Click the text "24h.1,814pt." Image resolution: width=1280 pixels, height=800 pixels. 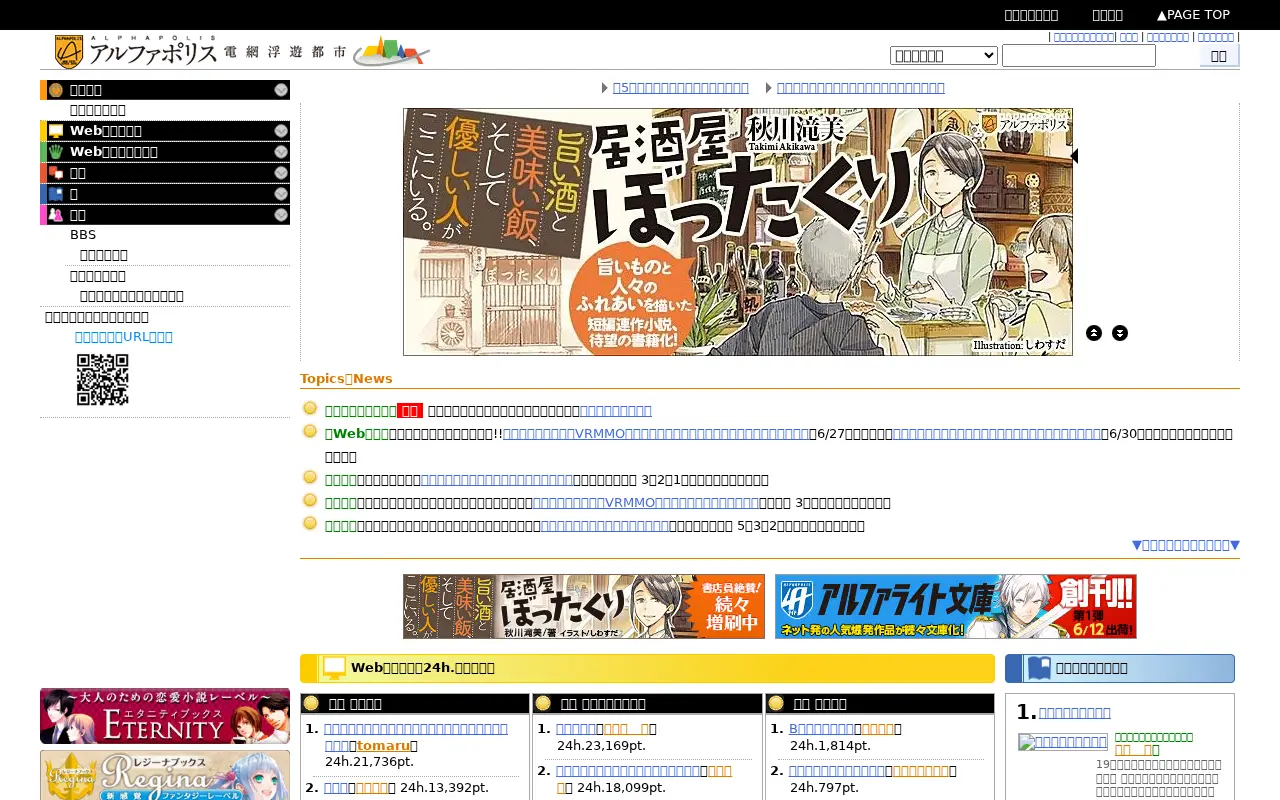pyautogui.click(x=830, y=746)
